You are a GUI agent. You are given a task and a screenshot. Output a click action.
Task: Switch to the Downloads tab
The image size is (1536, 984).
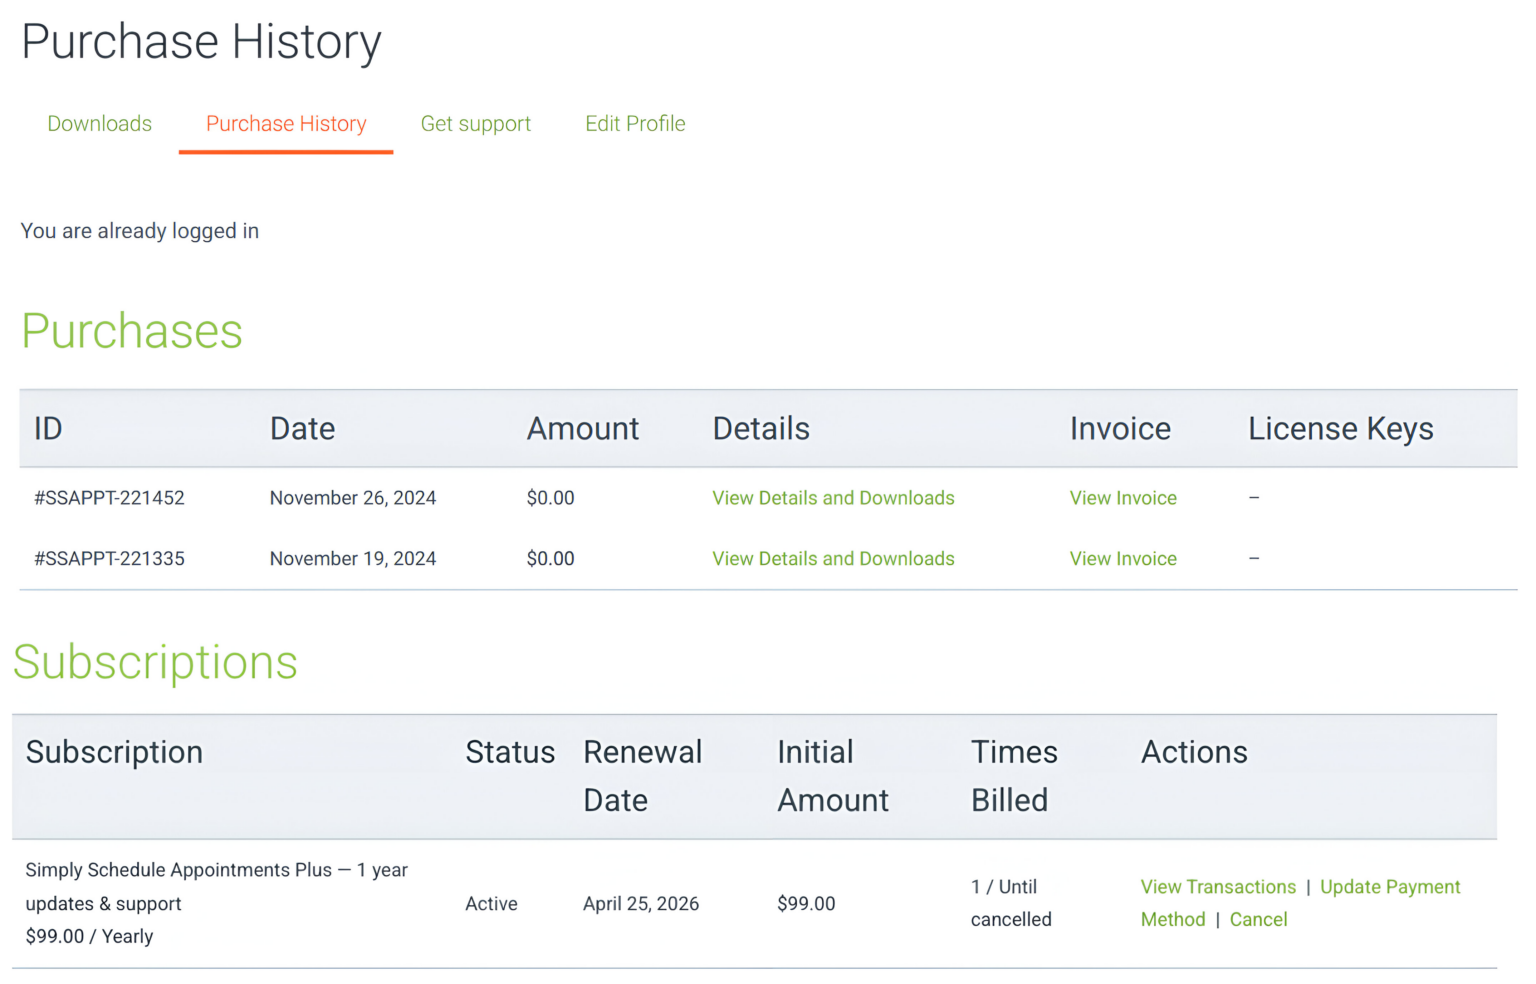tap(99, 123)
